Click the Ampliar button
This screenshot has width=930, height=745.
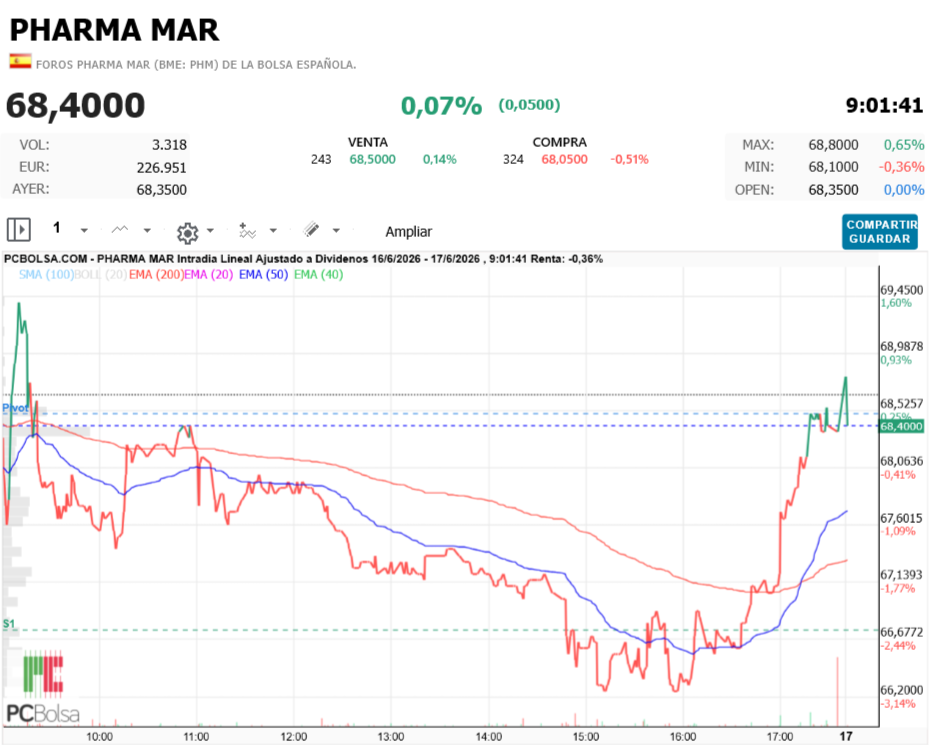click(408, 231)
